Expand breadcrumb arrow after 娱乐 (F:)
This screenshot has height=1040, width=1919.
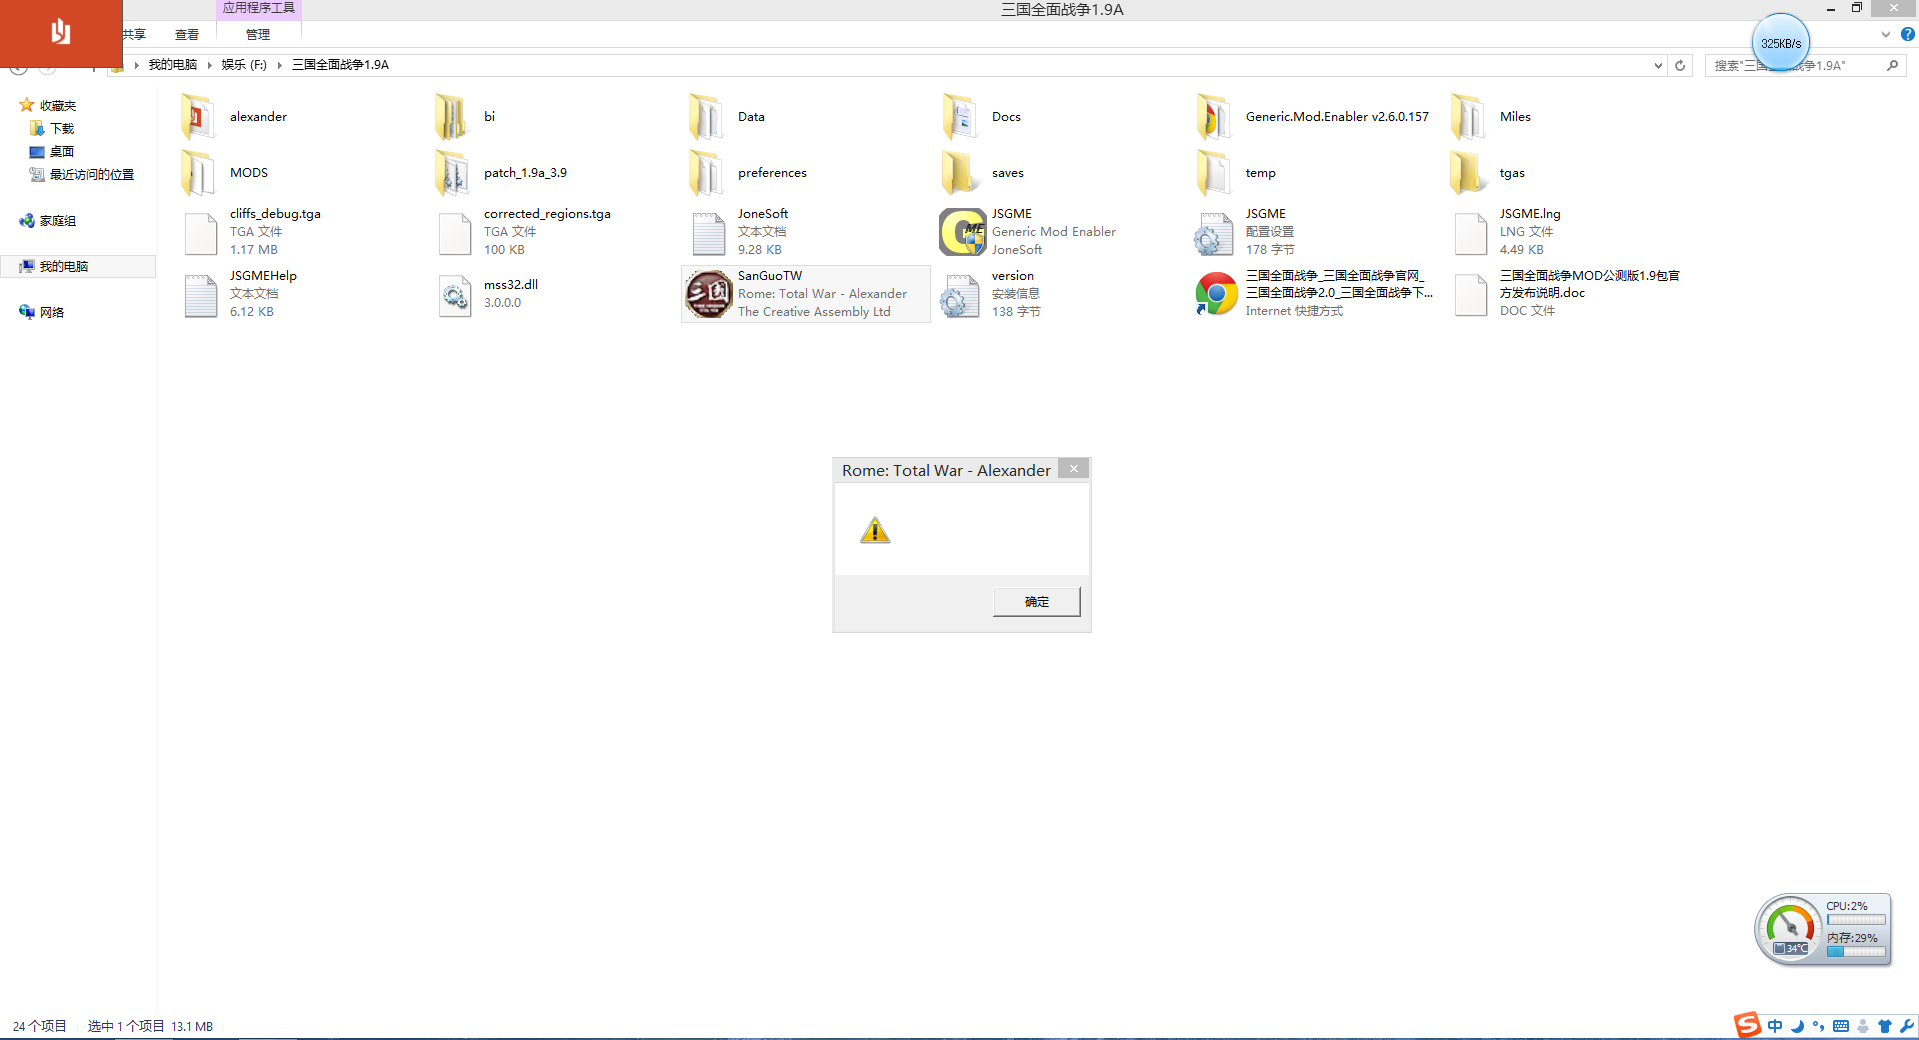(x=280, y=65)
